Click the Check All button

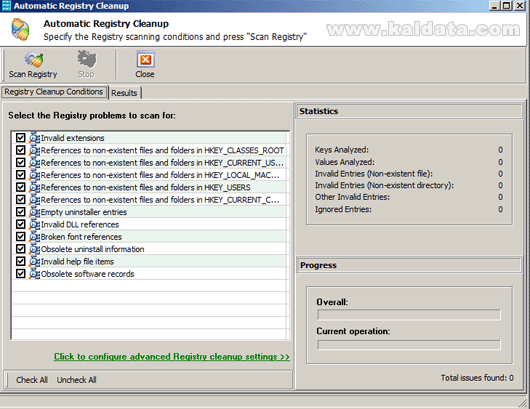click(x=32, y=380)
